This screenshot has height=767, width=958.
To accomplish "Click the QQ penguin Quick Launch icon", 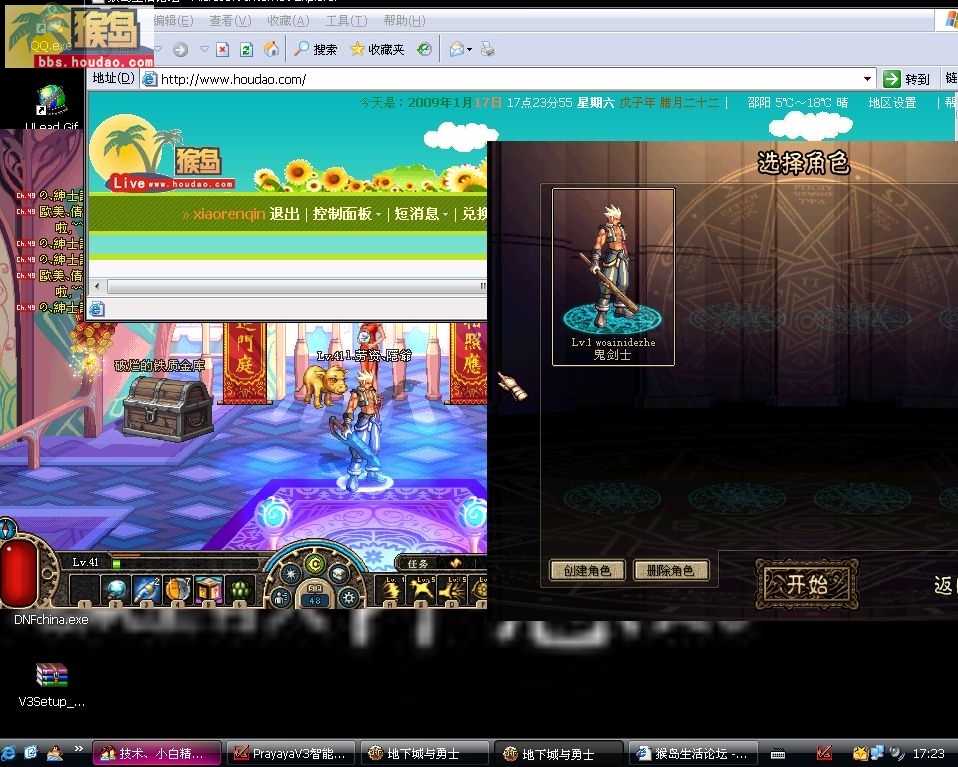I will click(x=55, y=753).
